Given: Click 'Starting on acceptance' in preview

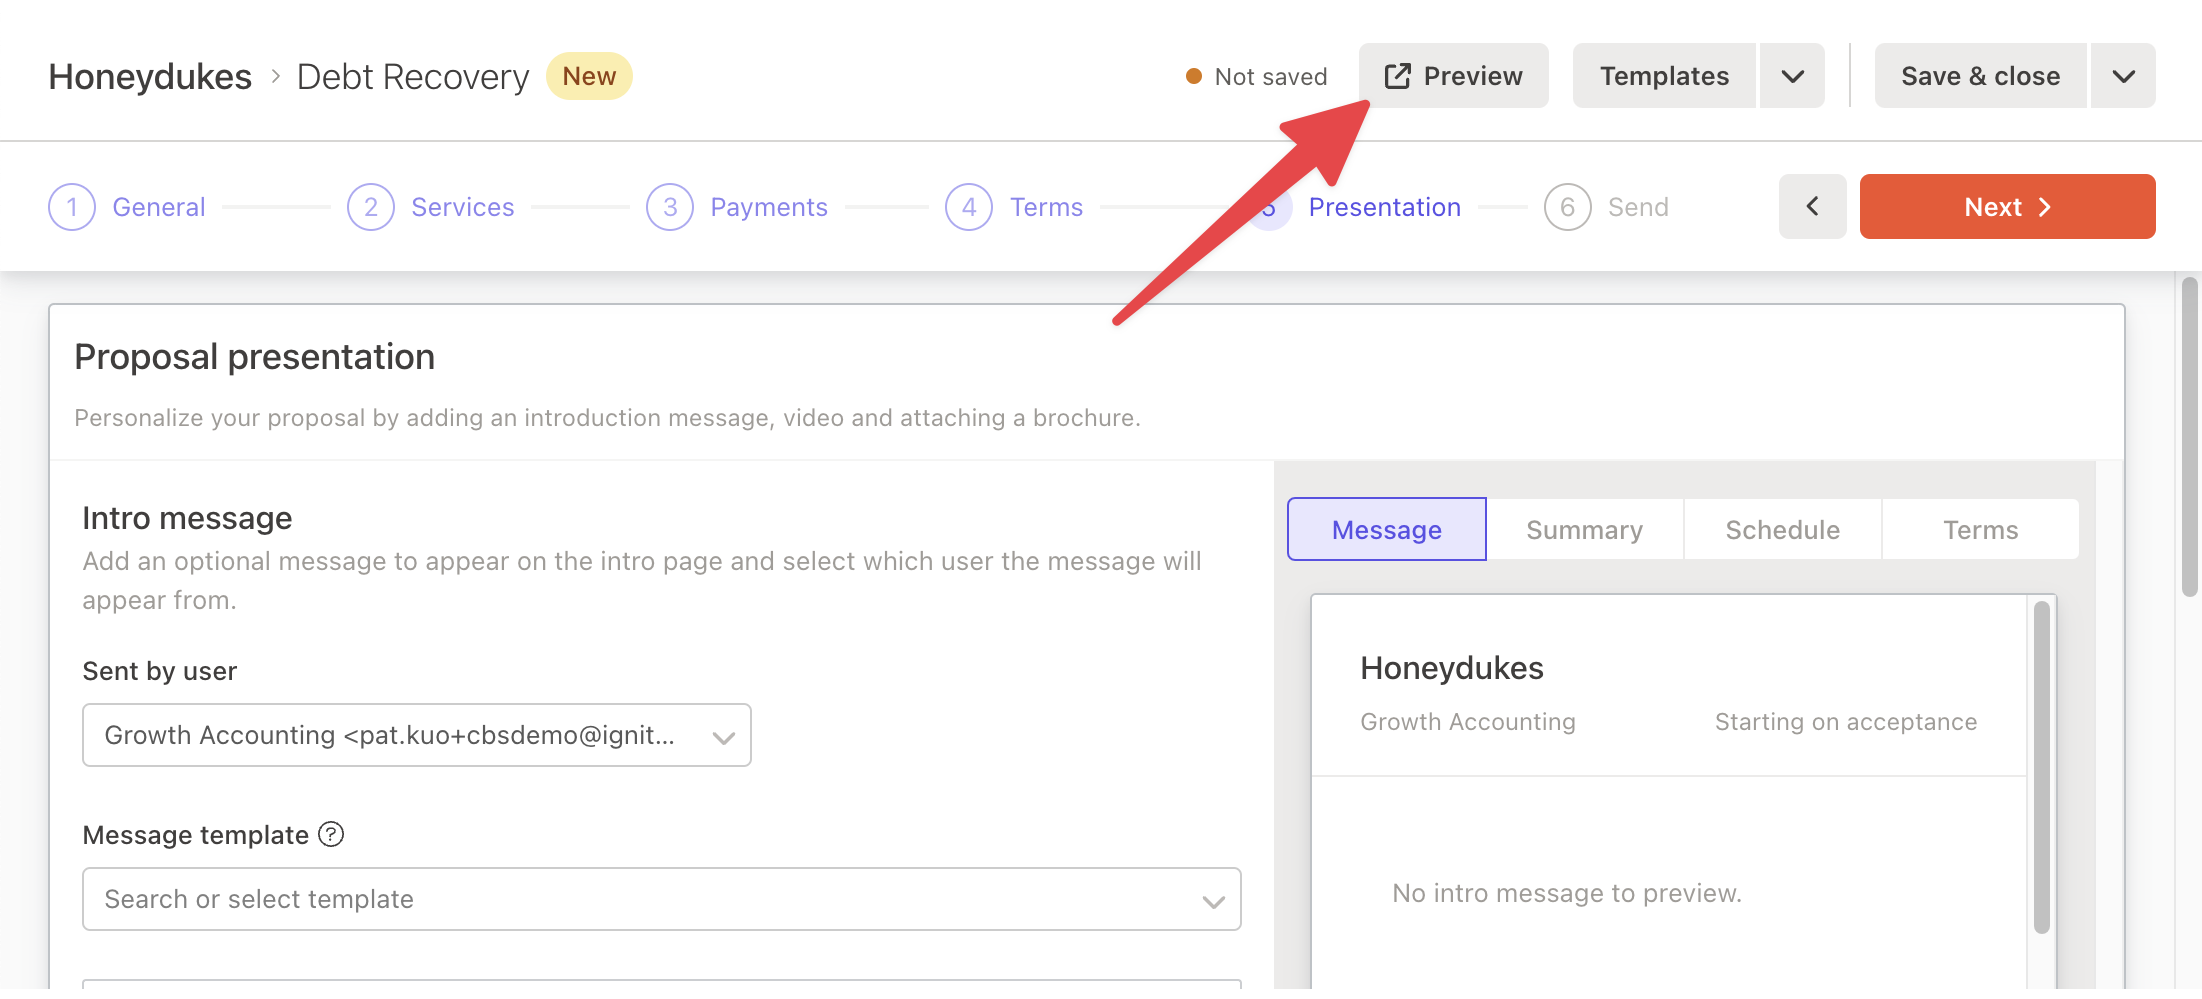Looking at the screenshot, I should pyautogui.click(x=1846, y=722).
